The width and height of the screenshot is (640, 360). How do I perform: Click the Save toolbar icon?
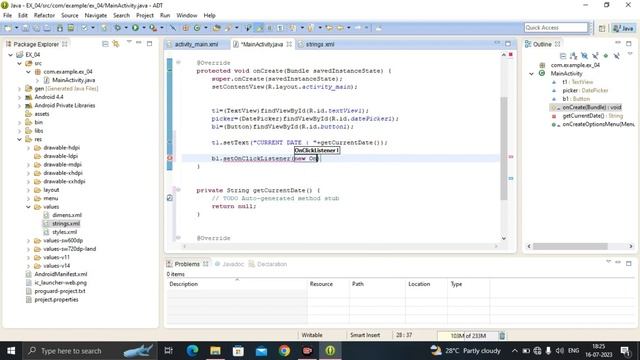pyautogui.click(x=25, y=28)
